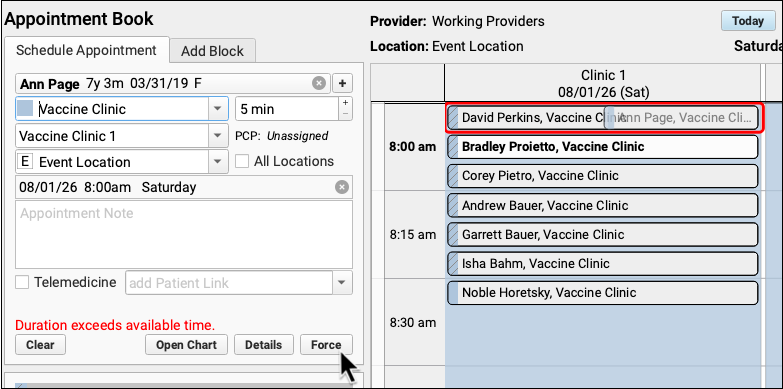Image resolution: width=783 pixels, height=389 pixels.
Task: Enable the All Locations checkbox
Action: [242, 161]
